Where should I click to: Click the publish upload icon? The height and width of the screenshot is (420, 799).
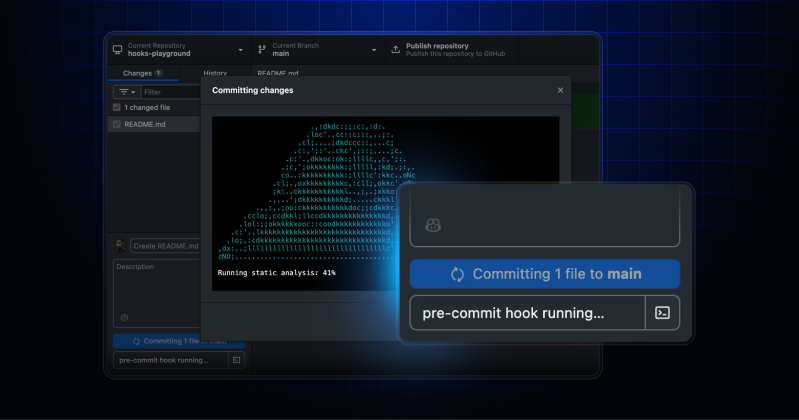click(x=395, y=49)
